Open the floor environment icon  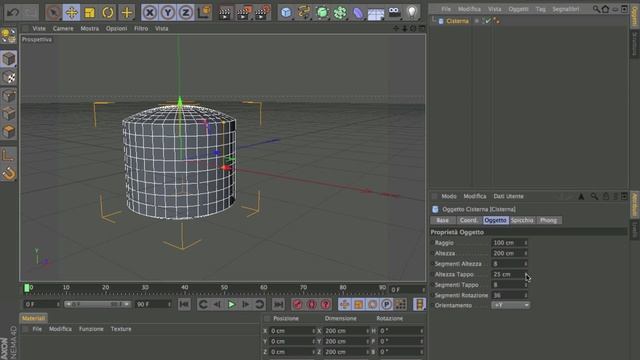tap(376, 13)
